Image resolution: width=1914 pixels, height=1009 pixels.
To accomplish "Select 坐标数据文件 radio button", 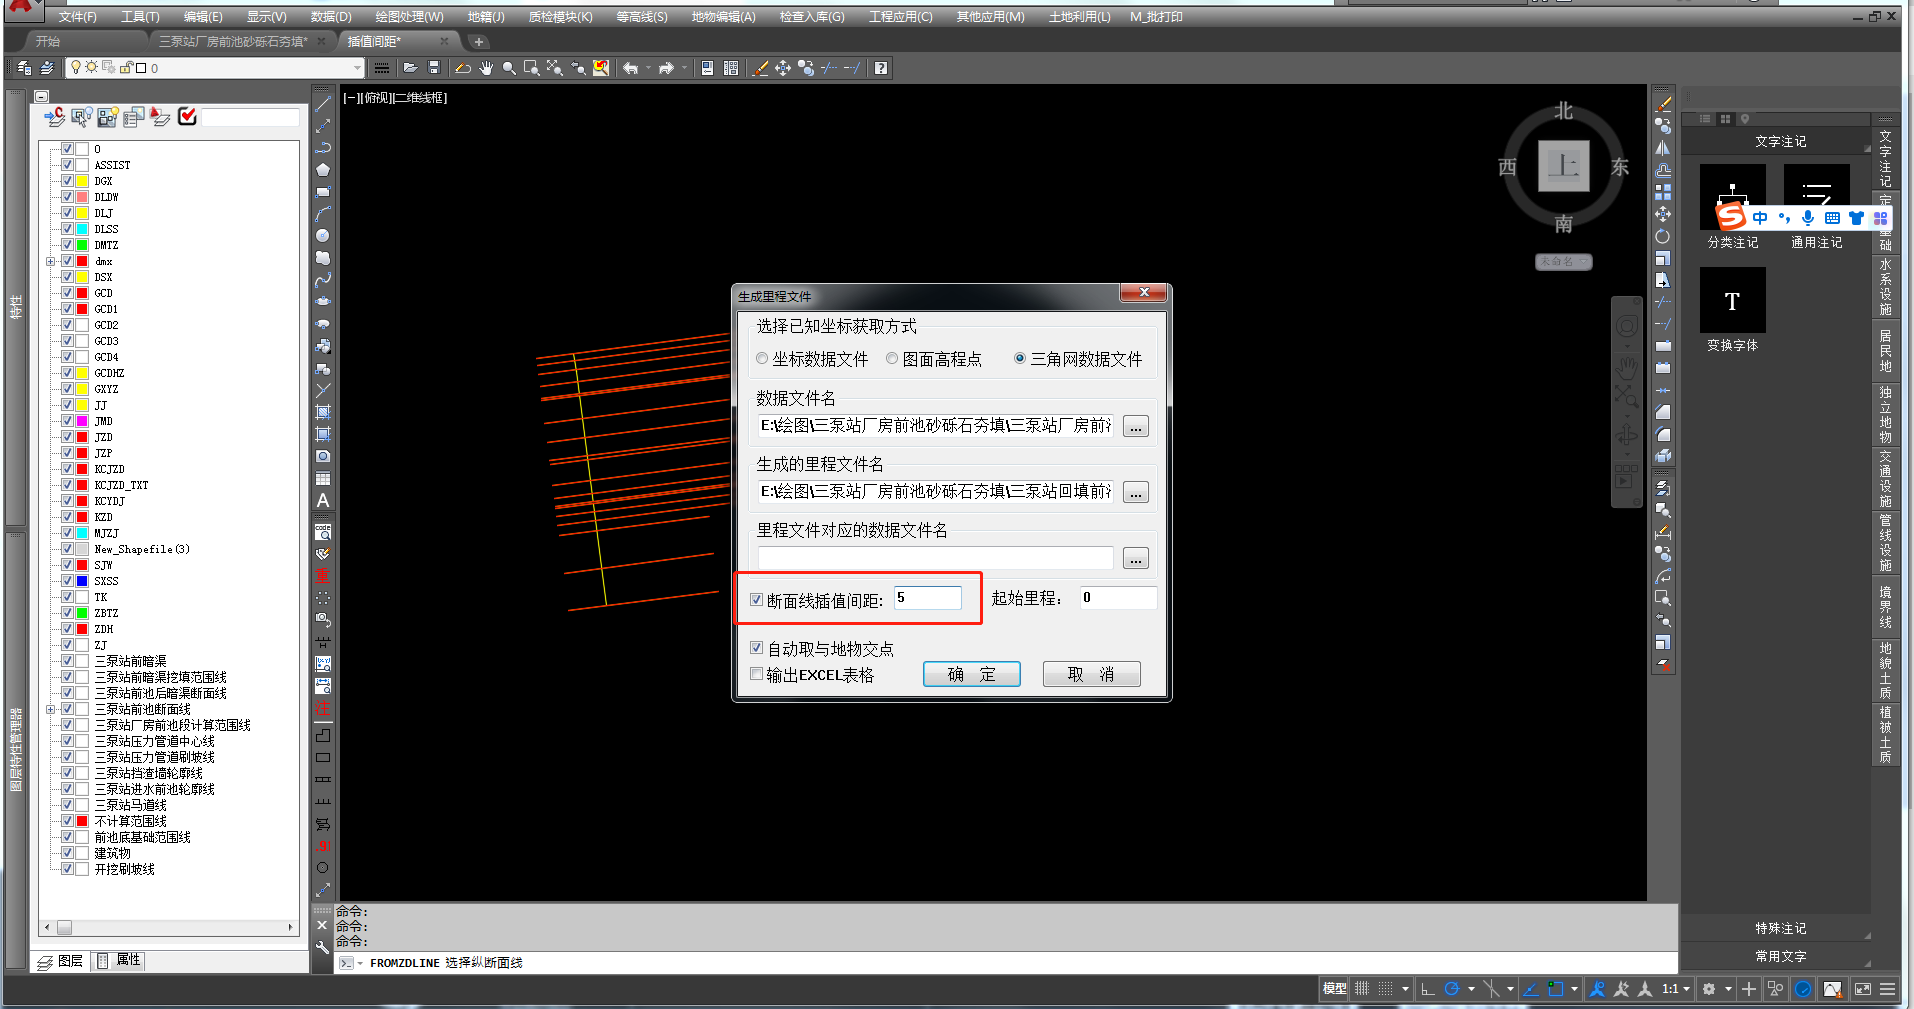I will pos(762,358).
